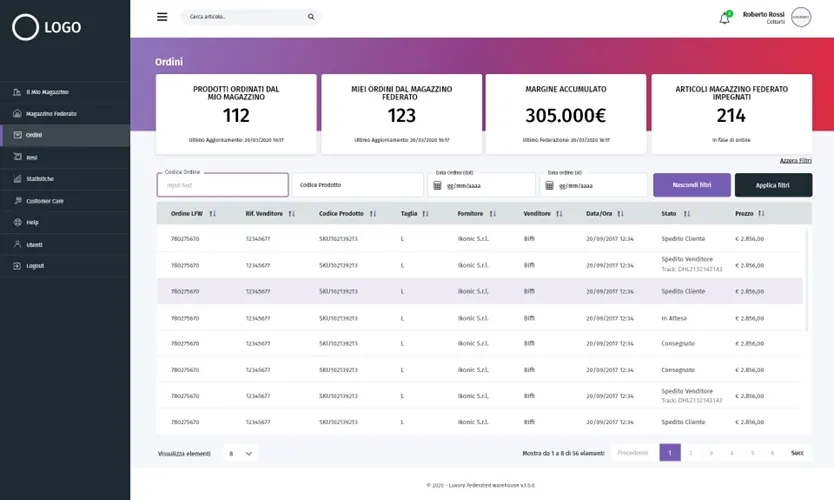Sort by Prezzo column arrows
This screenshot has width=834, height=500.
click(x=761, y=214)
